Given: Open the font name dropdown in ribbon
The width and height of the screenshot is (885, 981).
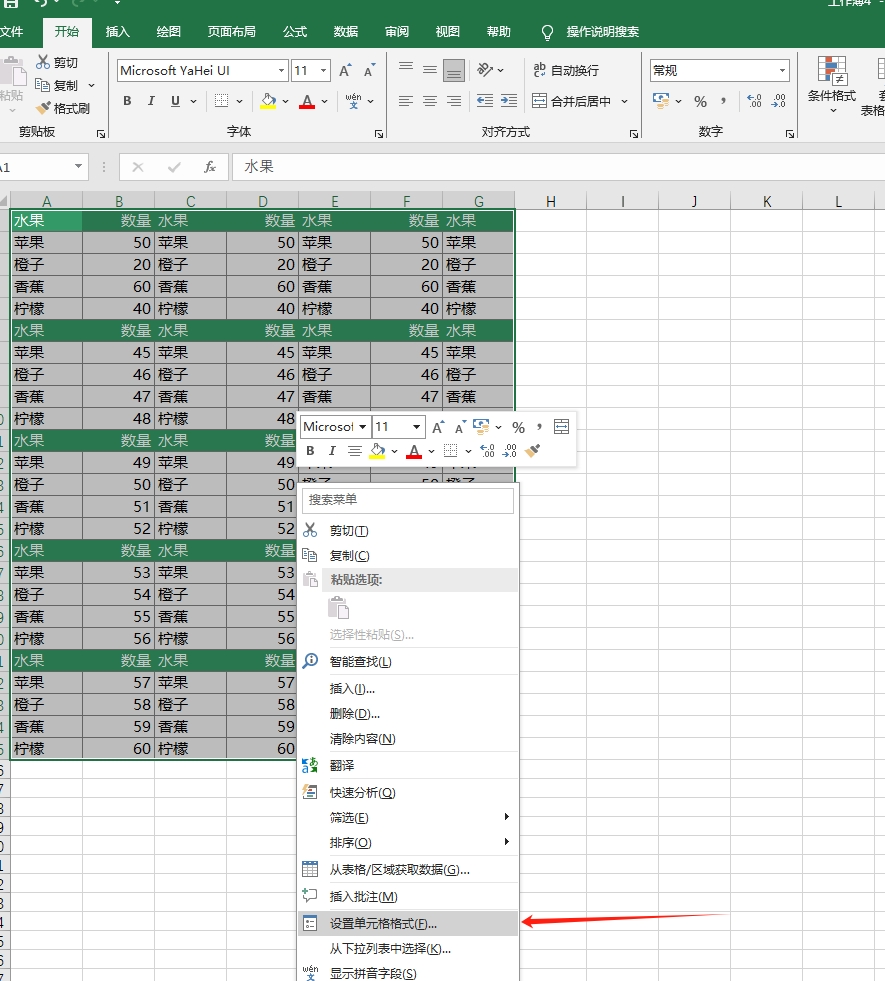Looking at the screenshot, I should pos(281,71).
